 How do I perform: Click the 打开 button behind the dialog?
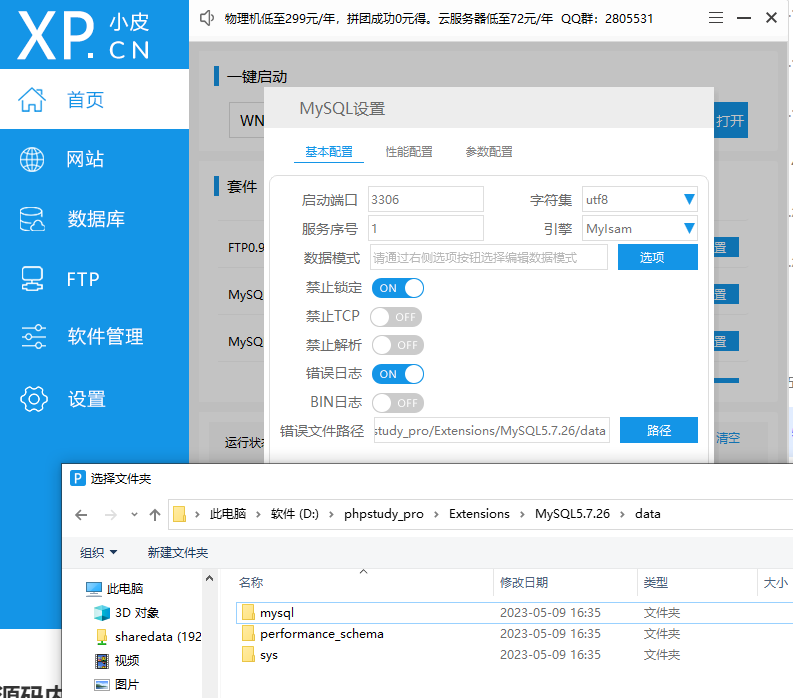click(730, 120)
